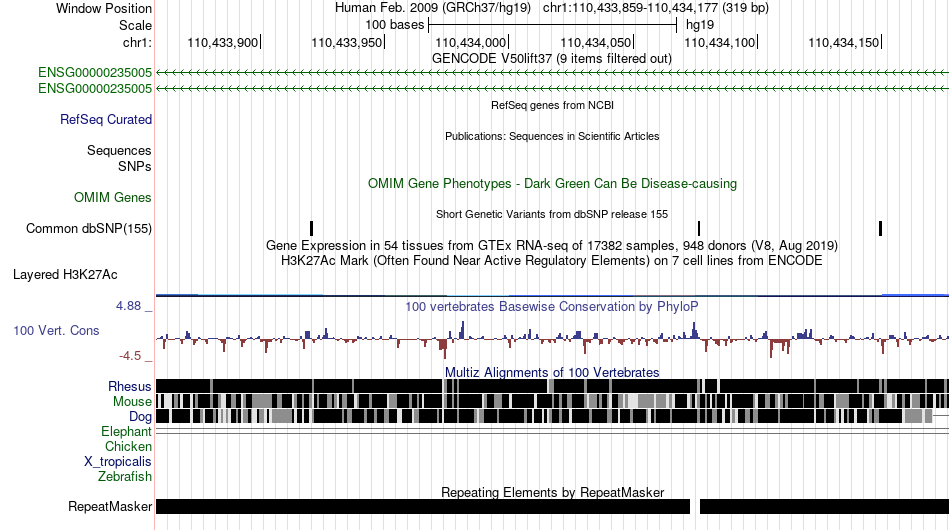Select the Mouse alignment row label
950x530 pixels.
[x=132, y=402]
